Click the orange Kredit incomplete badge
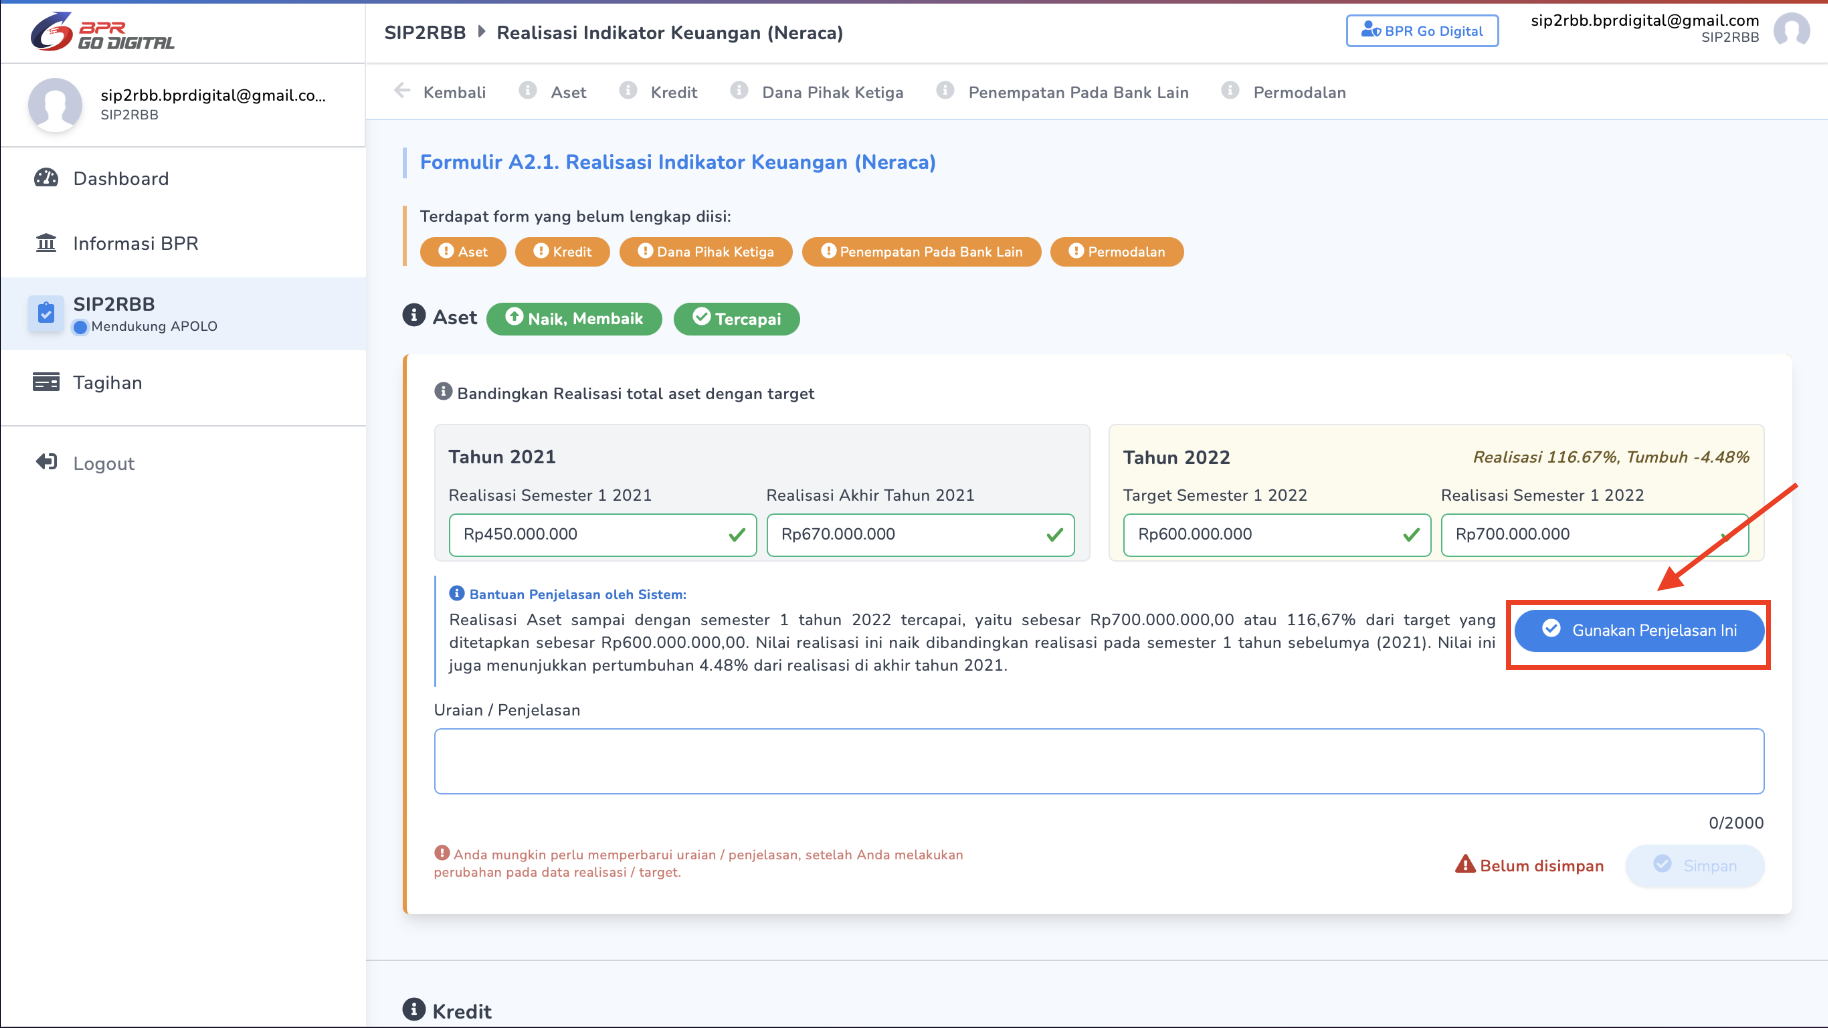The image size is (1828, 1028). (562, 252)
